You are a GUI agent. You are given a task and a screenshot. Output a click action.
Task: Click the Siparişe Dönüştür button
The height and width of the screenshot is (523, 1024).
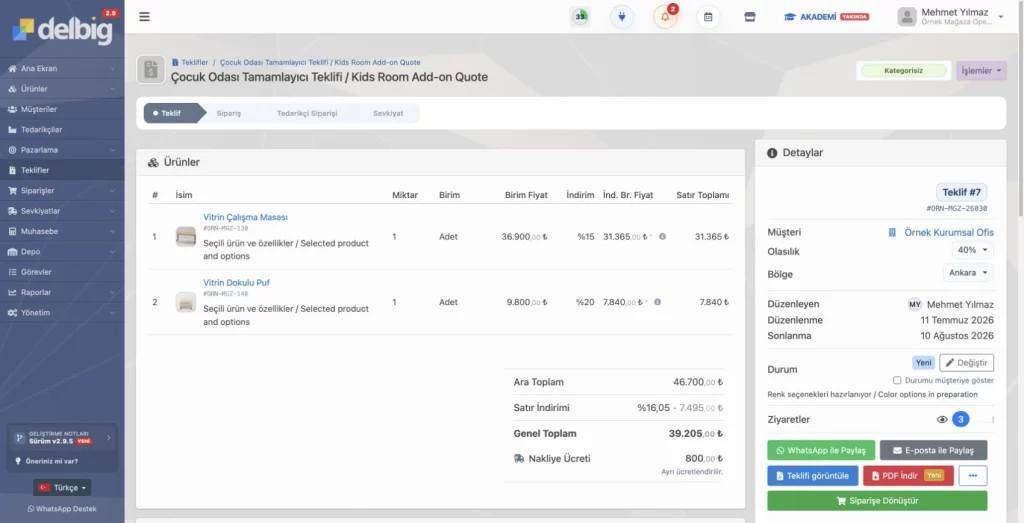click(877, 501)
